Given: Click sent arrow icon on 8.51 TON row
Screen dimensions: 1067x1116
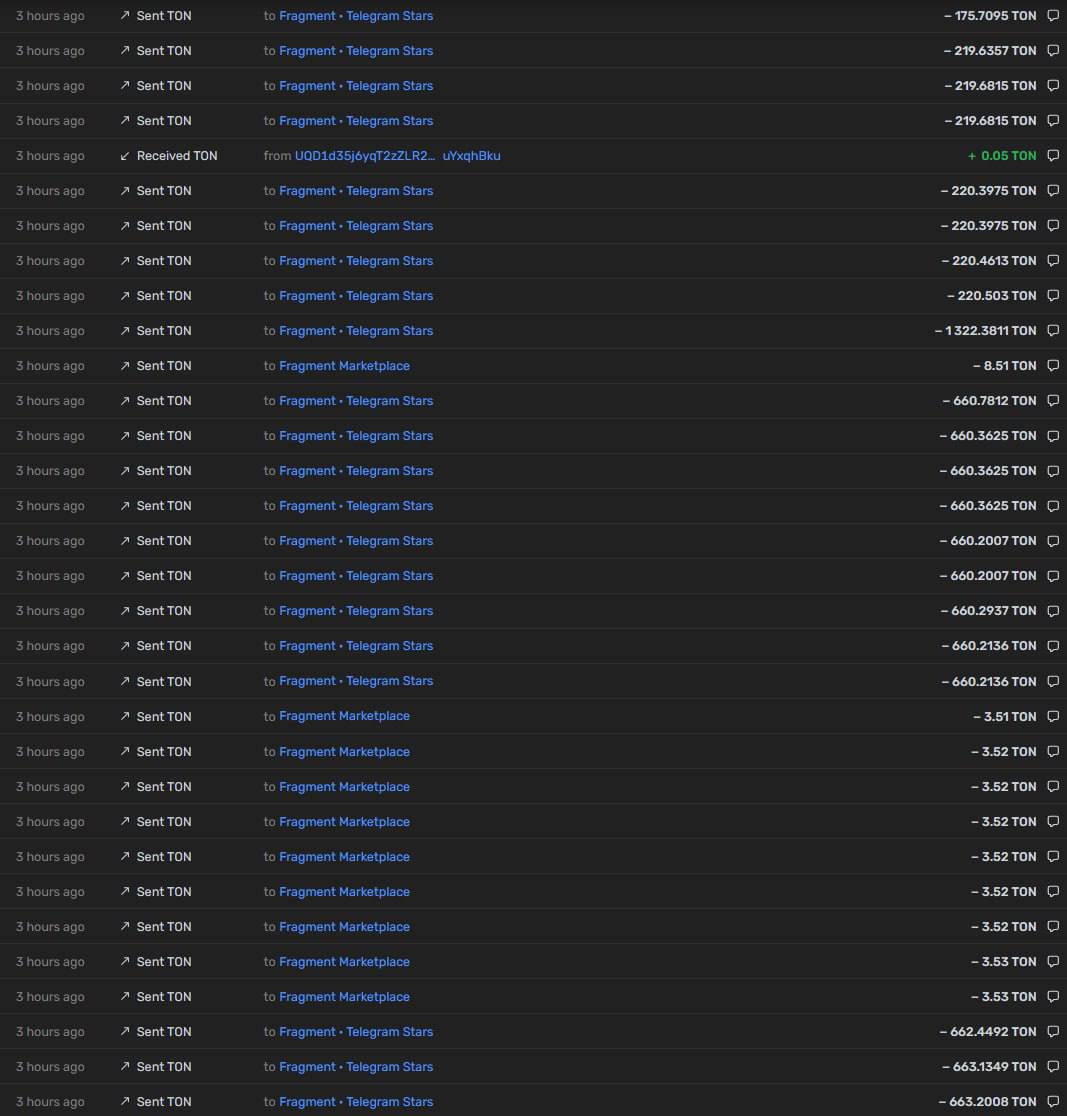Looking at the screenshot, I should pos(125,365).
